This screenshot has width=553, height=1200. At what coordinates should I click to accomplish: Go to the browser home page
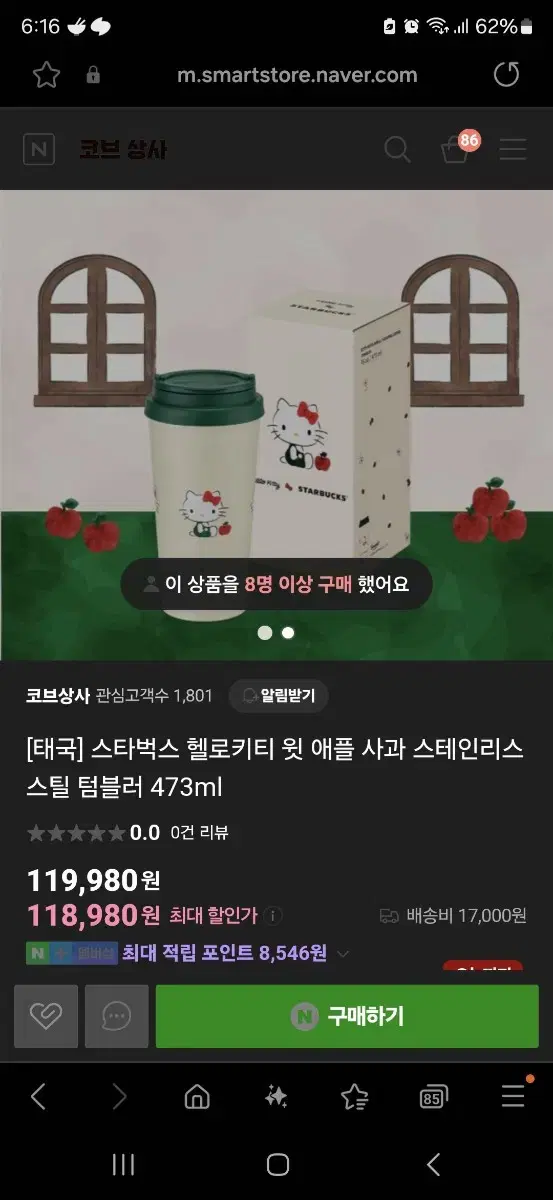[197, 1097]
